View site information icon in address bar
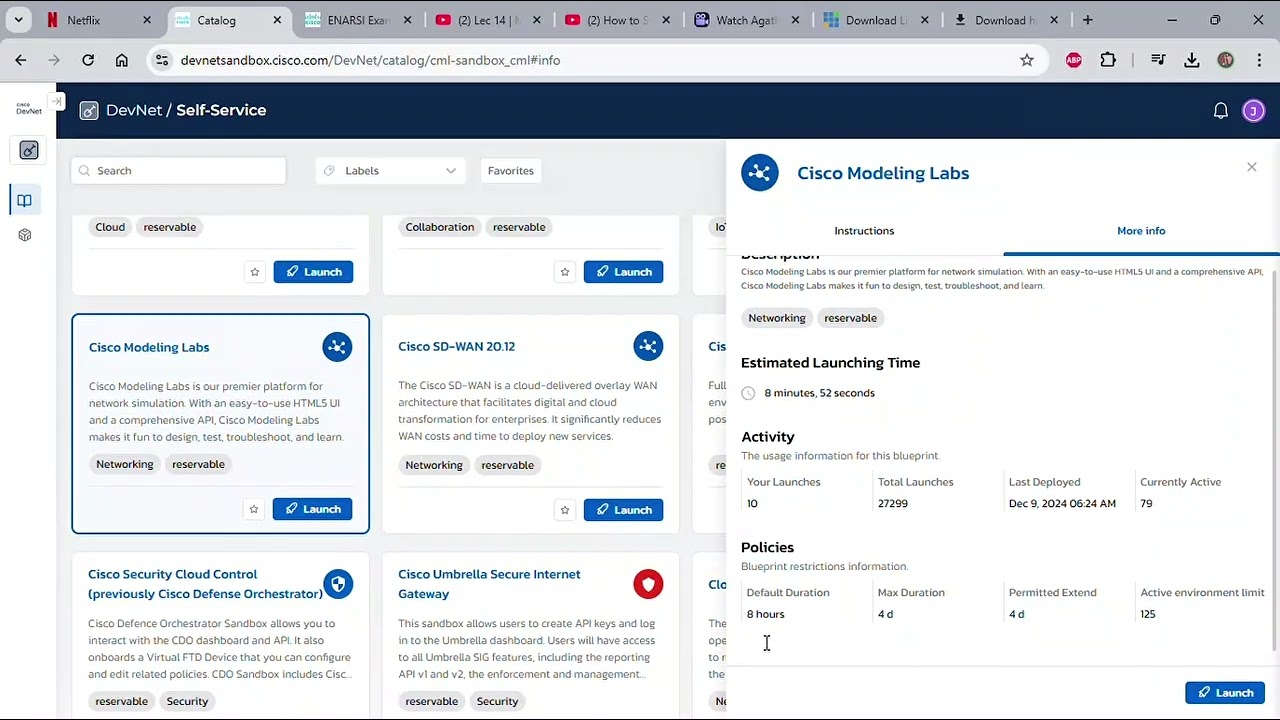1280x720 pixels. point(163,60)
